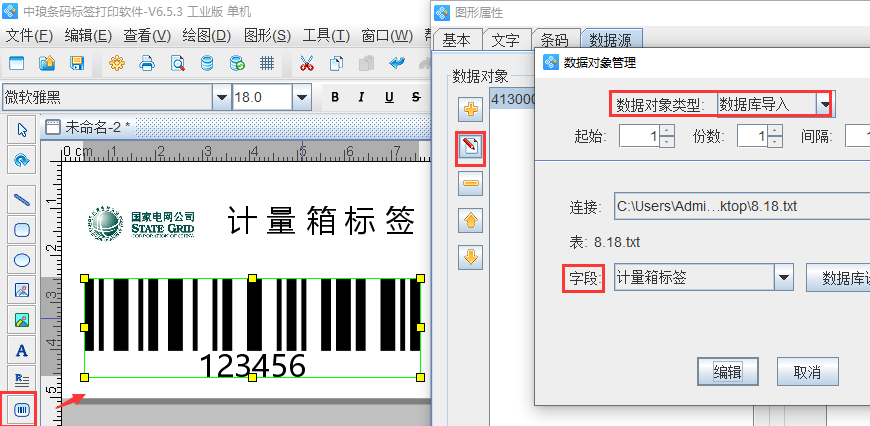Image resolution: width=870 pixels, height=426 pixels.
Task: Select the ellipse drawing tool
Action: tap(21, 259)
